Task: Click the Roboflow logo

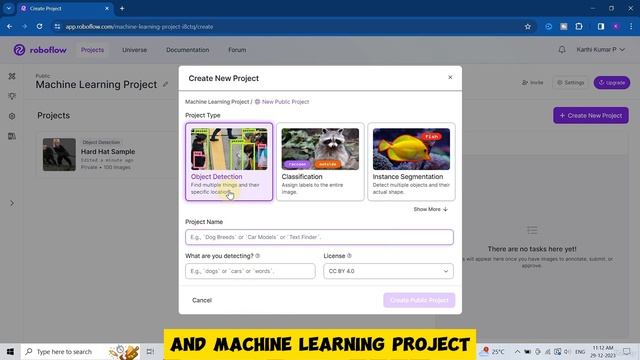Action: coord(40,50)
